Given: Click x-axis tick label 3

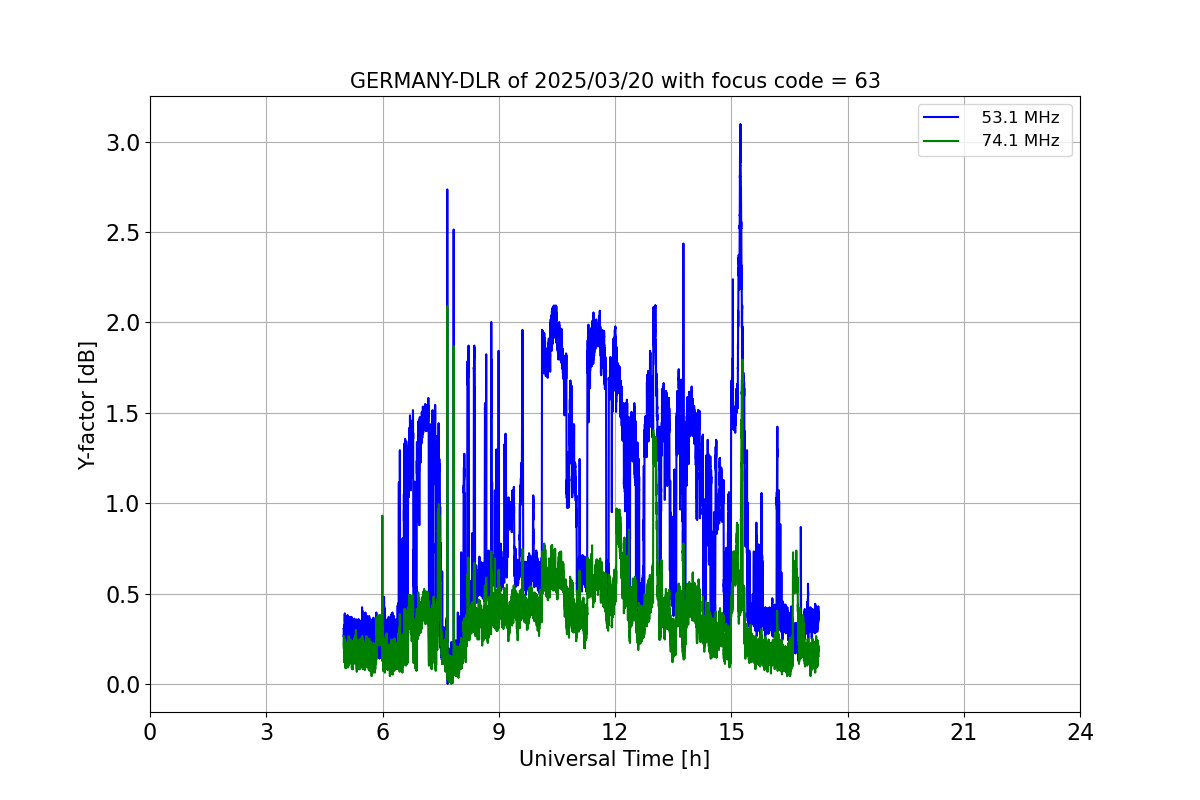Looking at the screenshot, I should [x=266, y=732].
